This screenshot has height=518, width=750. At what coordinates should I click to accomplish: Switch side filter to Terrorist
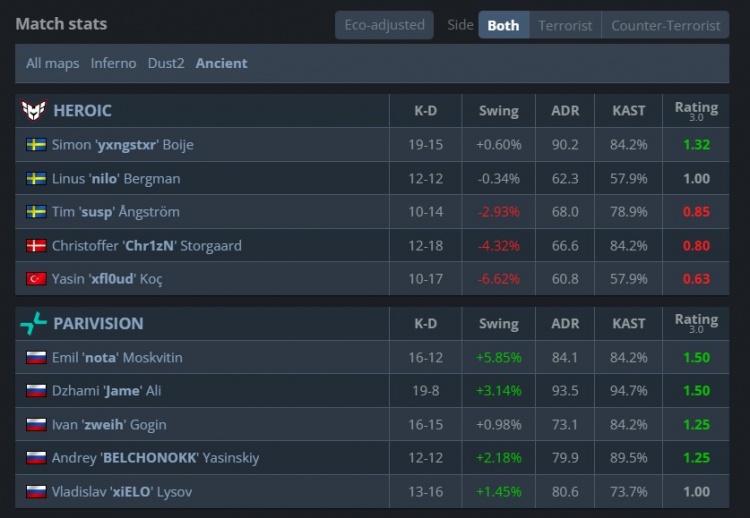(x=565, y=25)
